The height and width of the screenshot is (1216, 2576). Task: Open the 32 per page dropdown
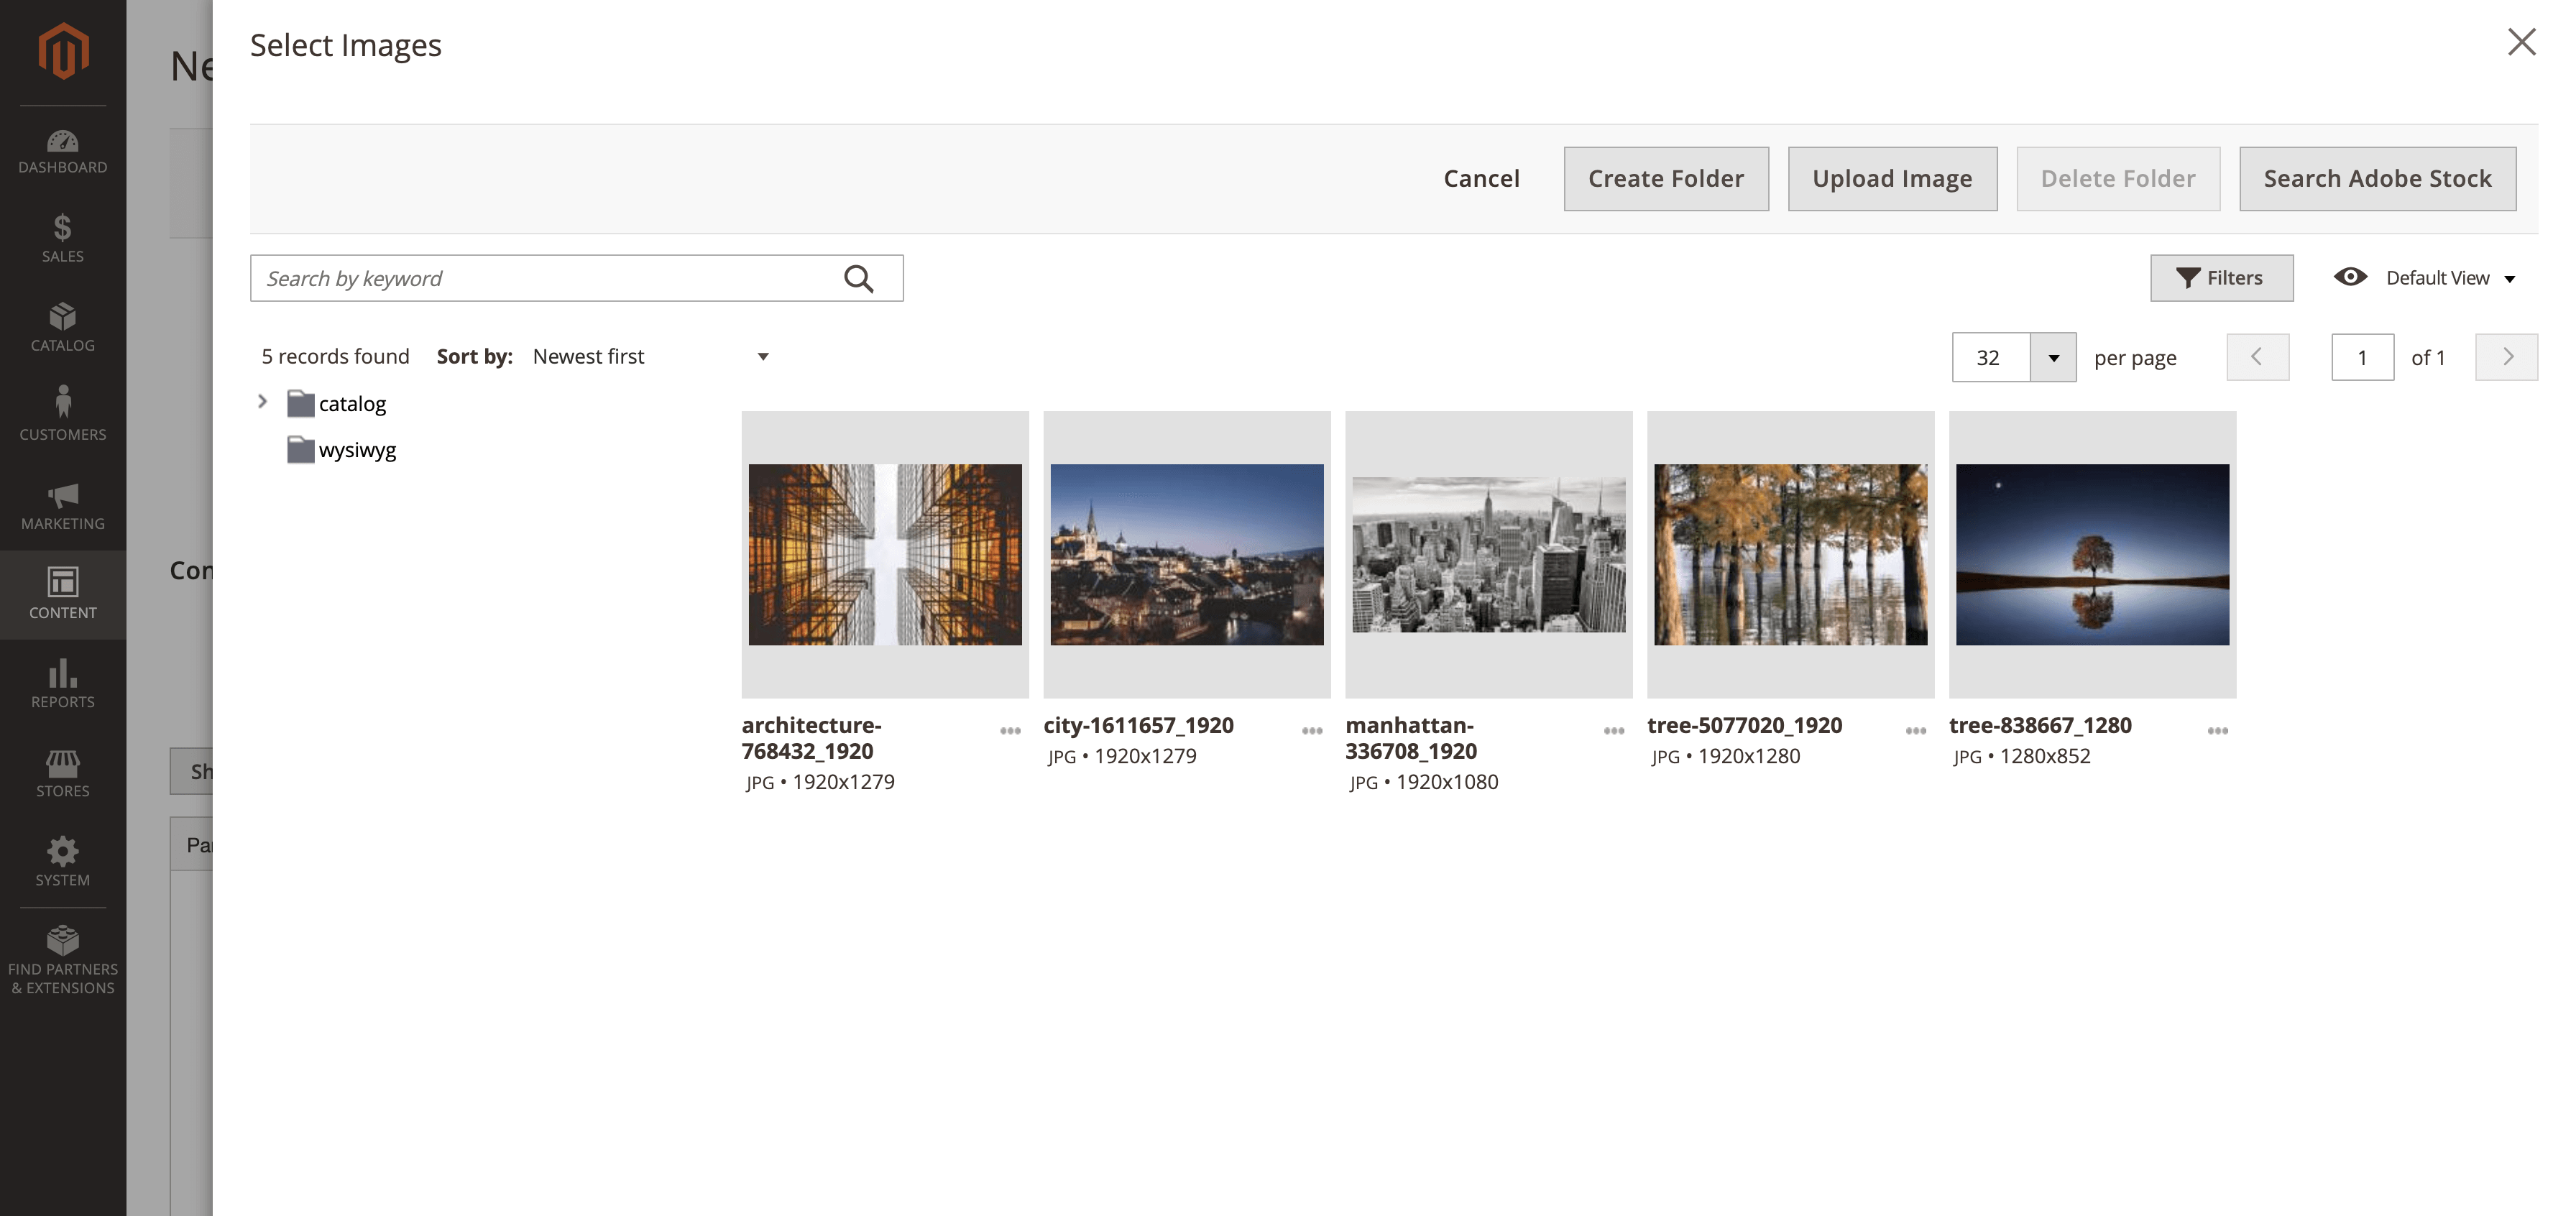pyautogui.click(x=2053, y=357)
